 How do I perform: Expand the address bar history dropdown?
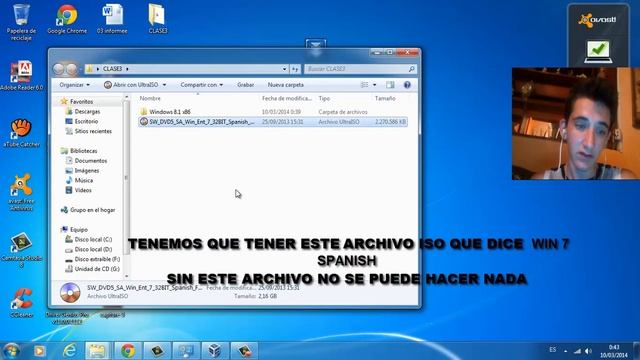coord(284,69)
